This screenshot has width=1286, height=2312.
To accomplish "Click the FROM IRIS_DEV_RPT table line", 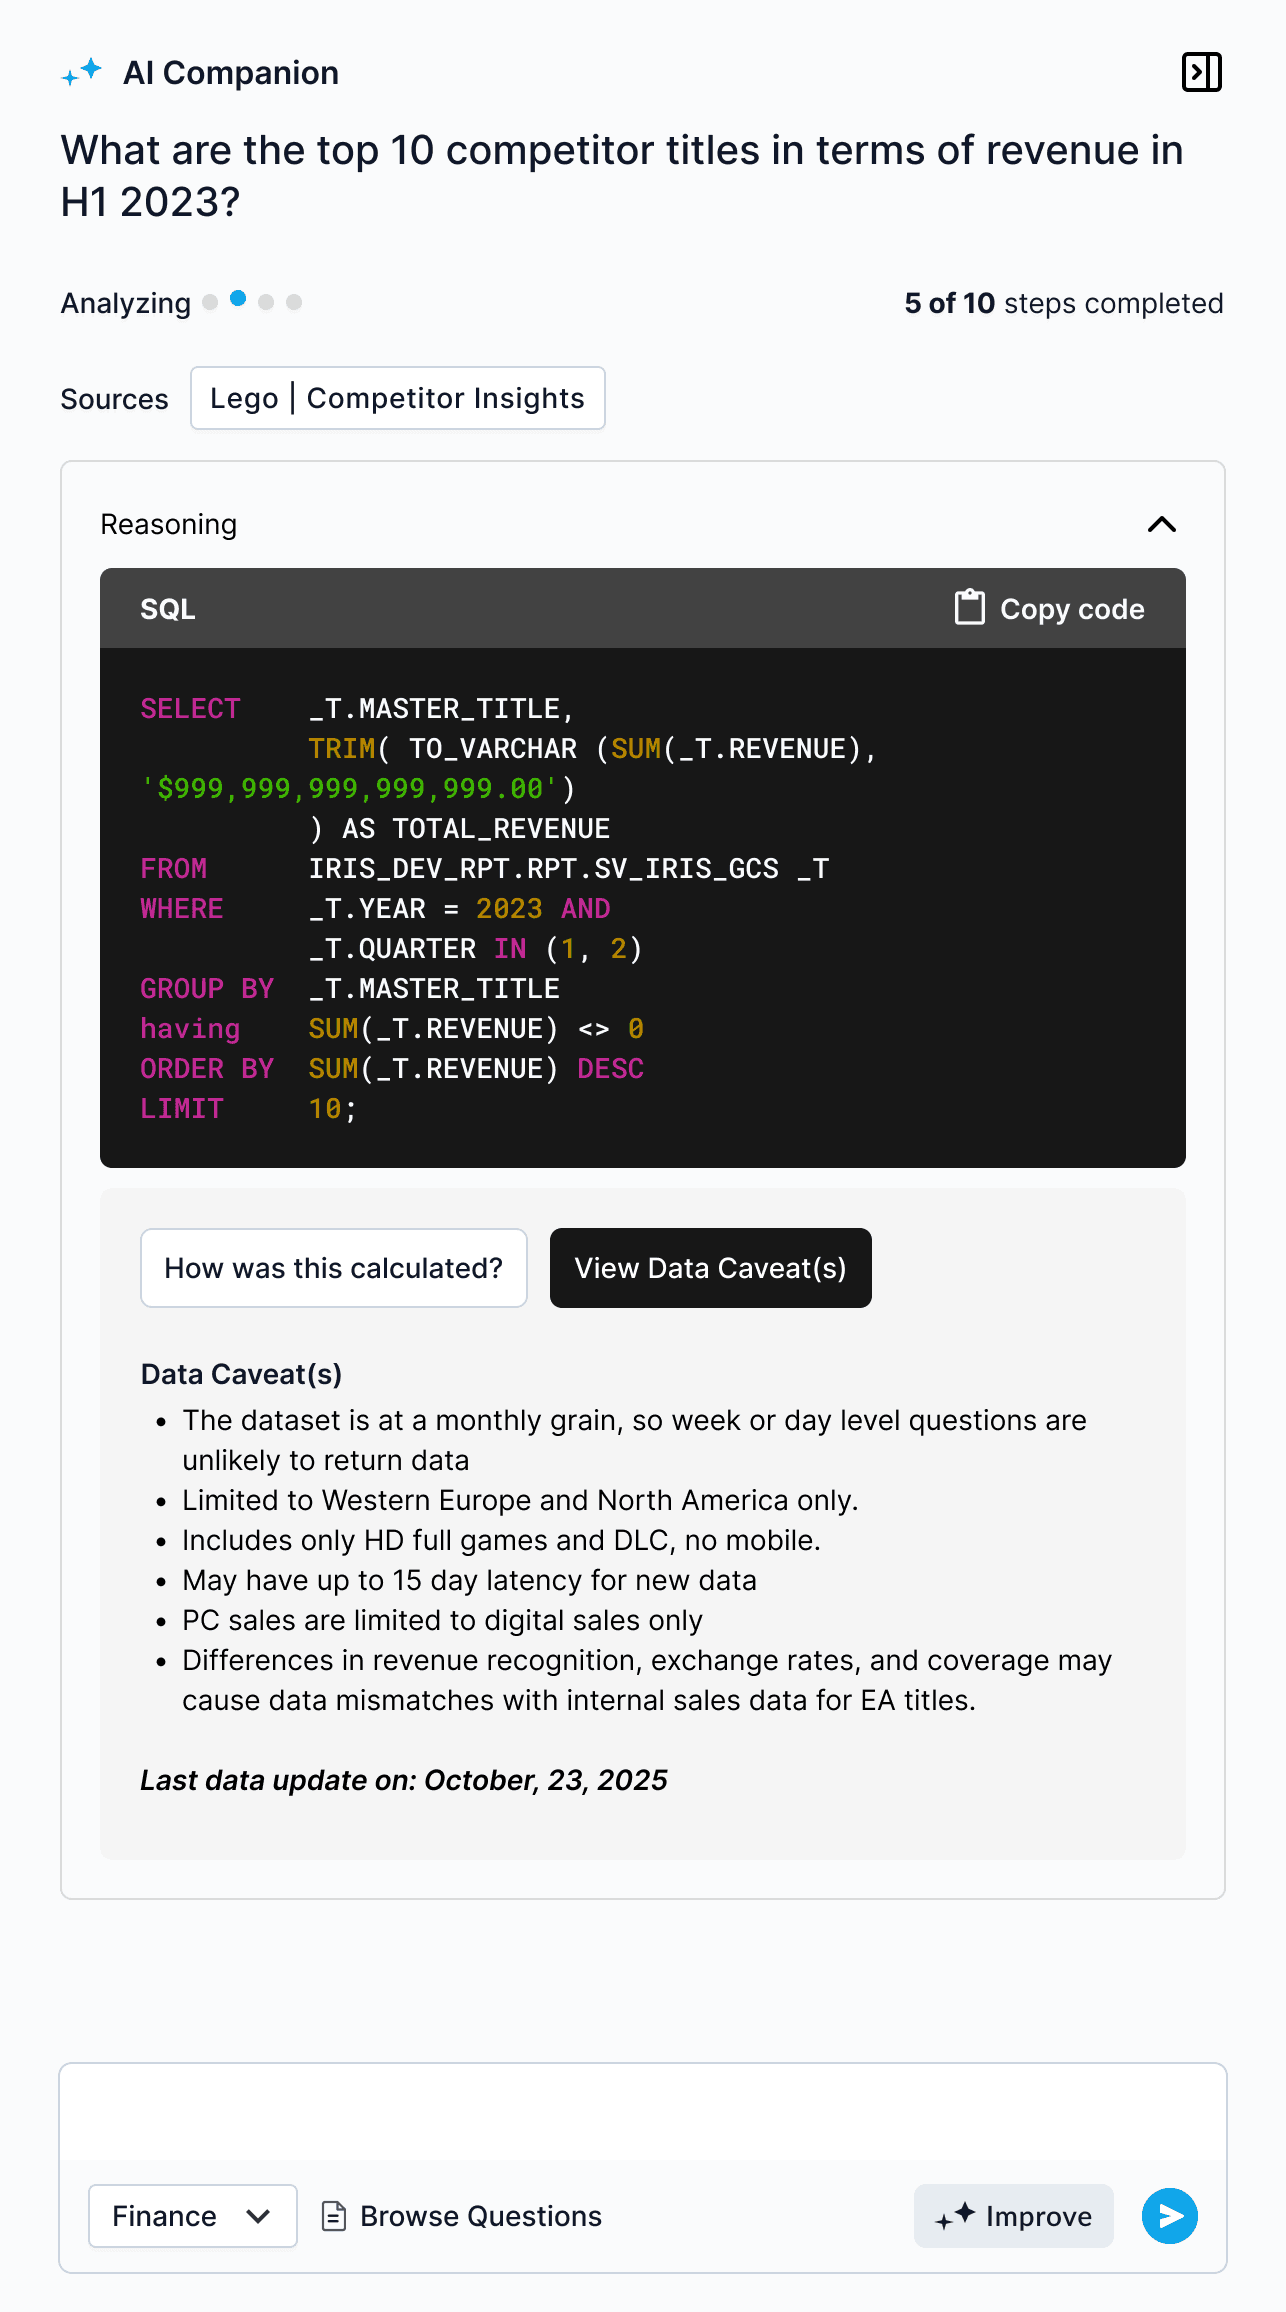I will click(x=485, y=868).
